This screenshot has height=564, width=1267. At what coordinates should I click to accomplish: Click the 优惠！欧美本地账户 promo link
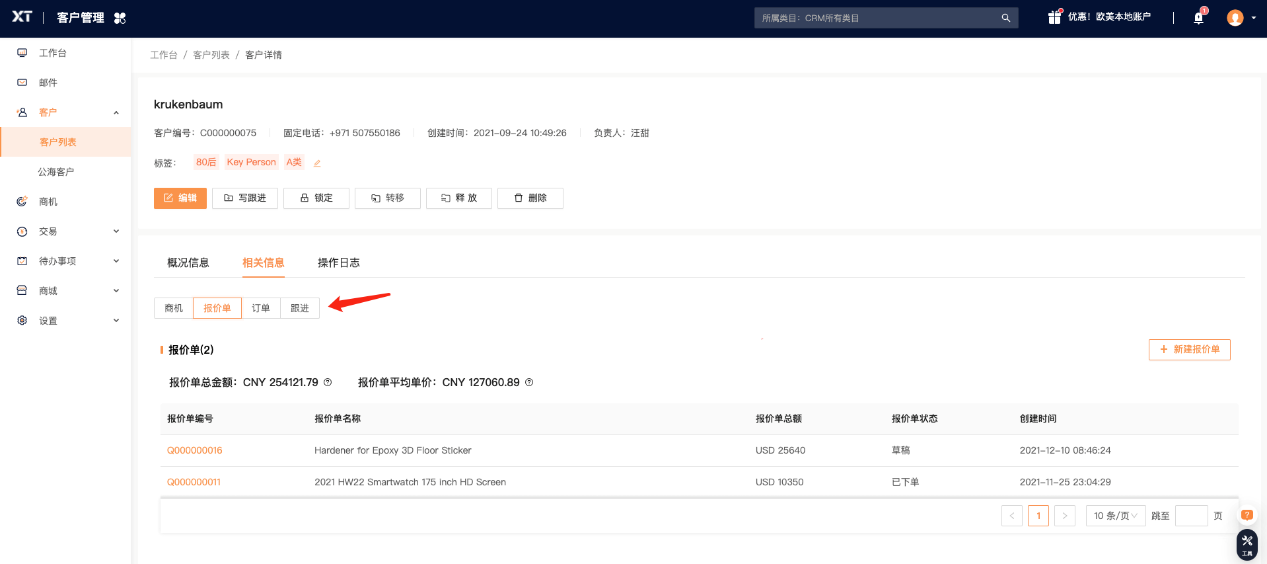[1109, 18]
